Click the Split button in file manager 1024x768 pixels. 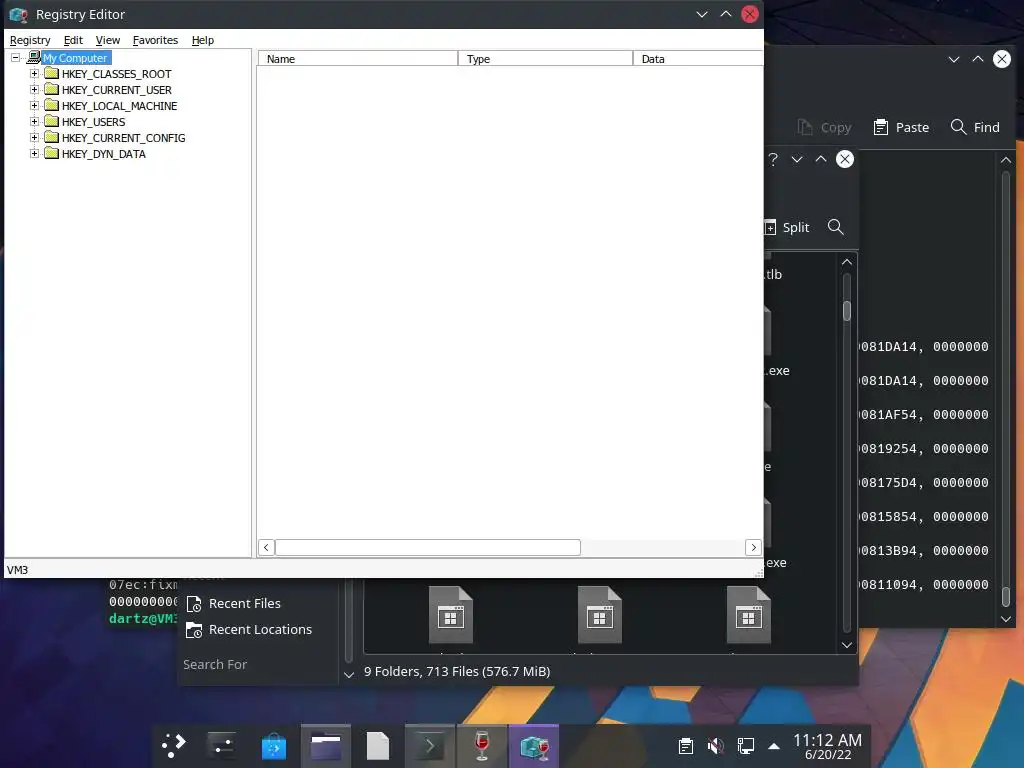787,227
